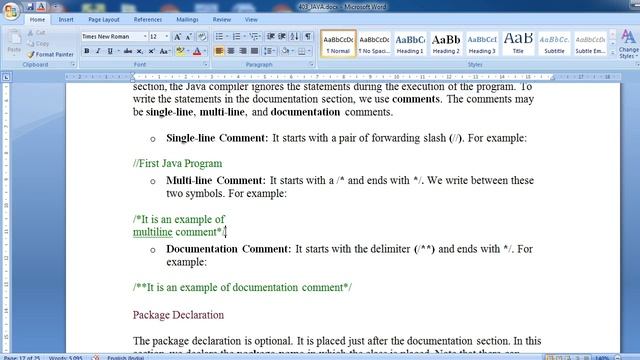Toggle Align Text Left
640x360 pixels.
(x=219, y=51)
